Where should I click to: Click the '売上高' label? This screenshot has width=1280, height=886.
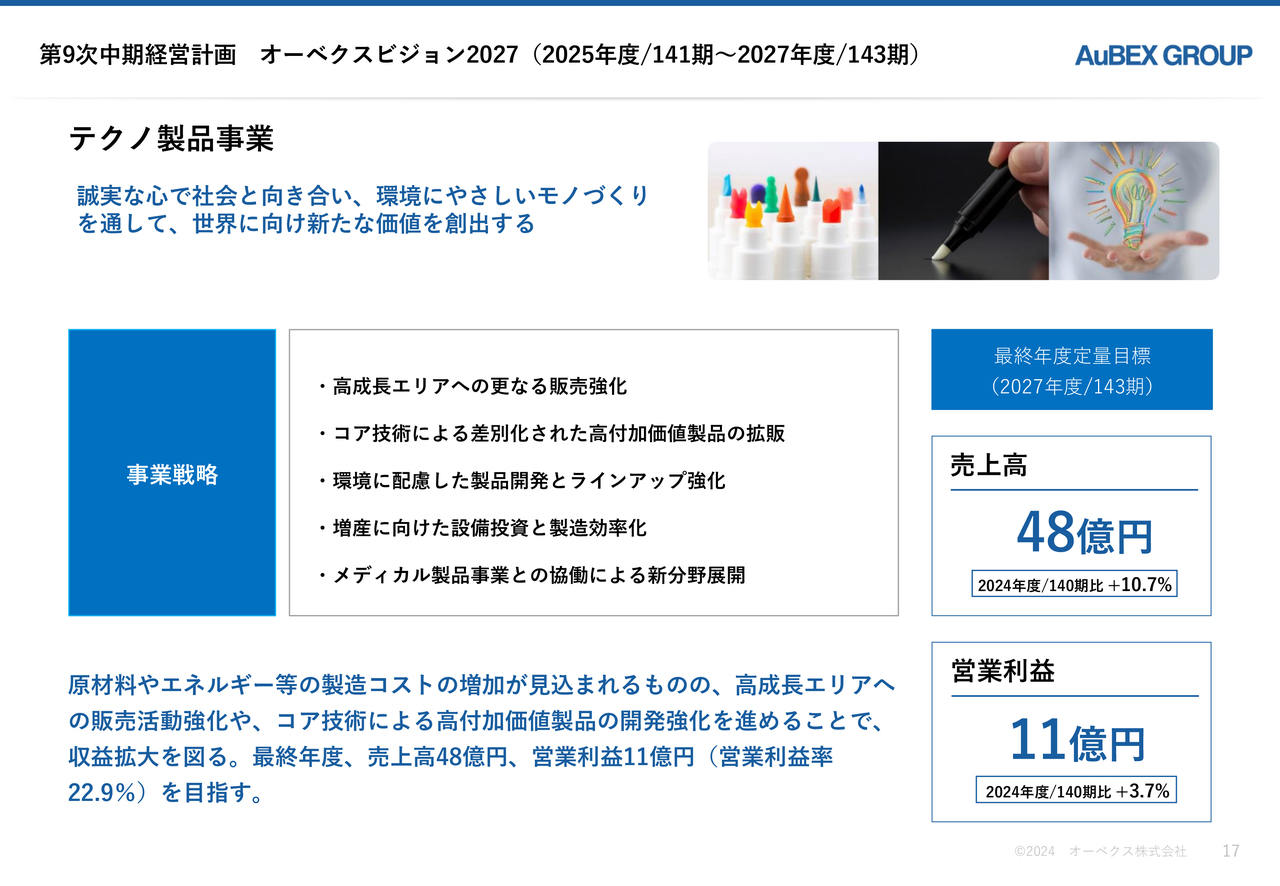[x=989, y=465]
